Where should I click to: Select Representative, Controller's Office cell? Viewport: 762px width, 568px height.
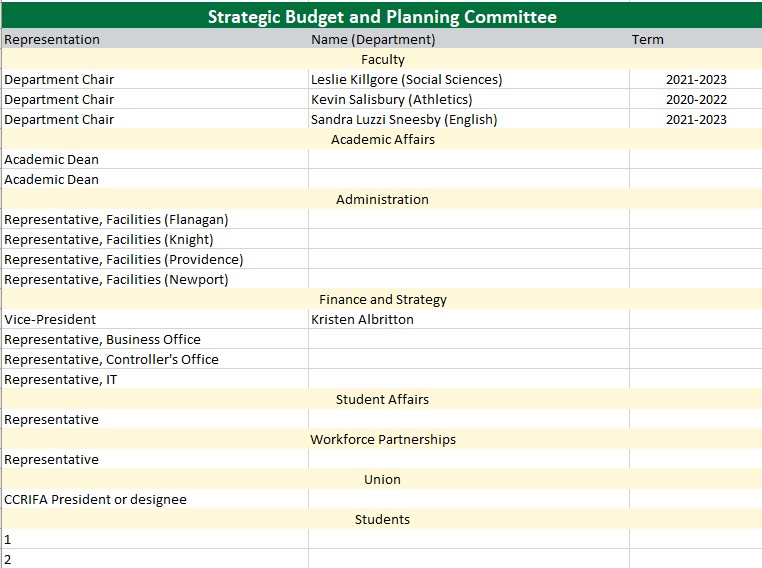tap(111, 360)
